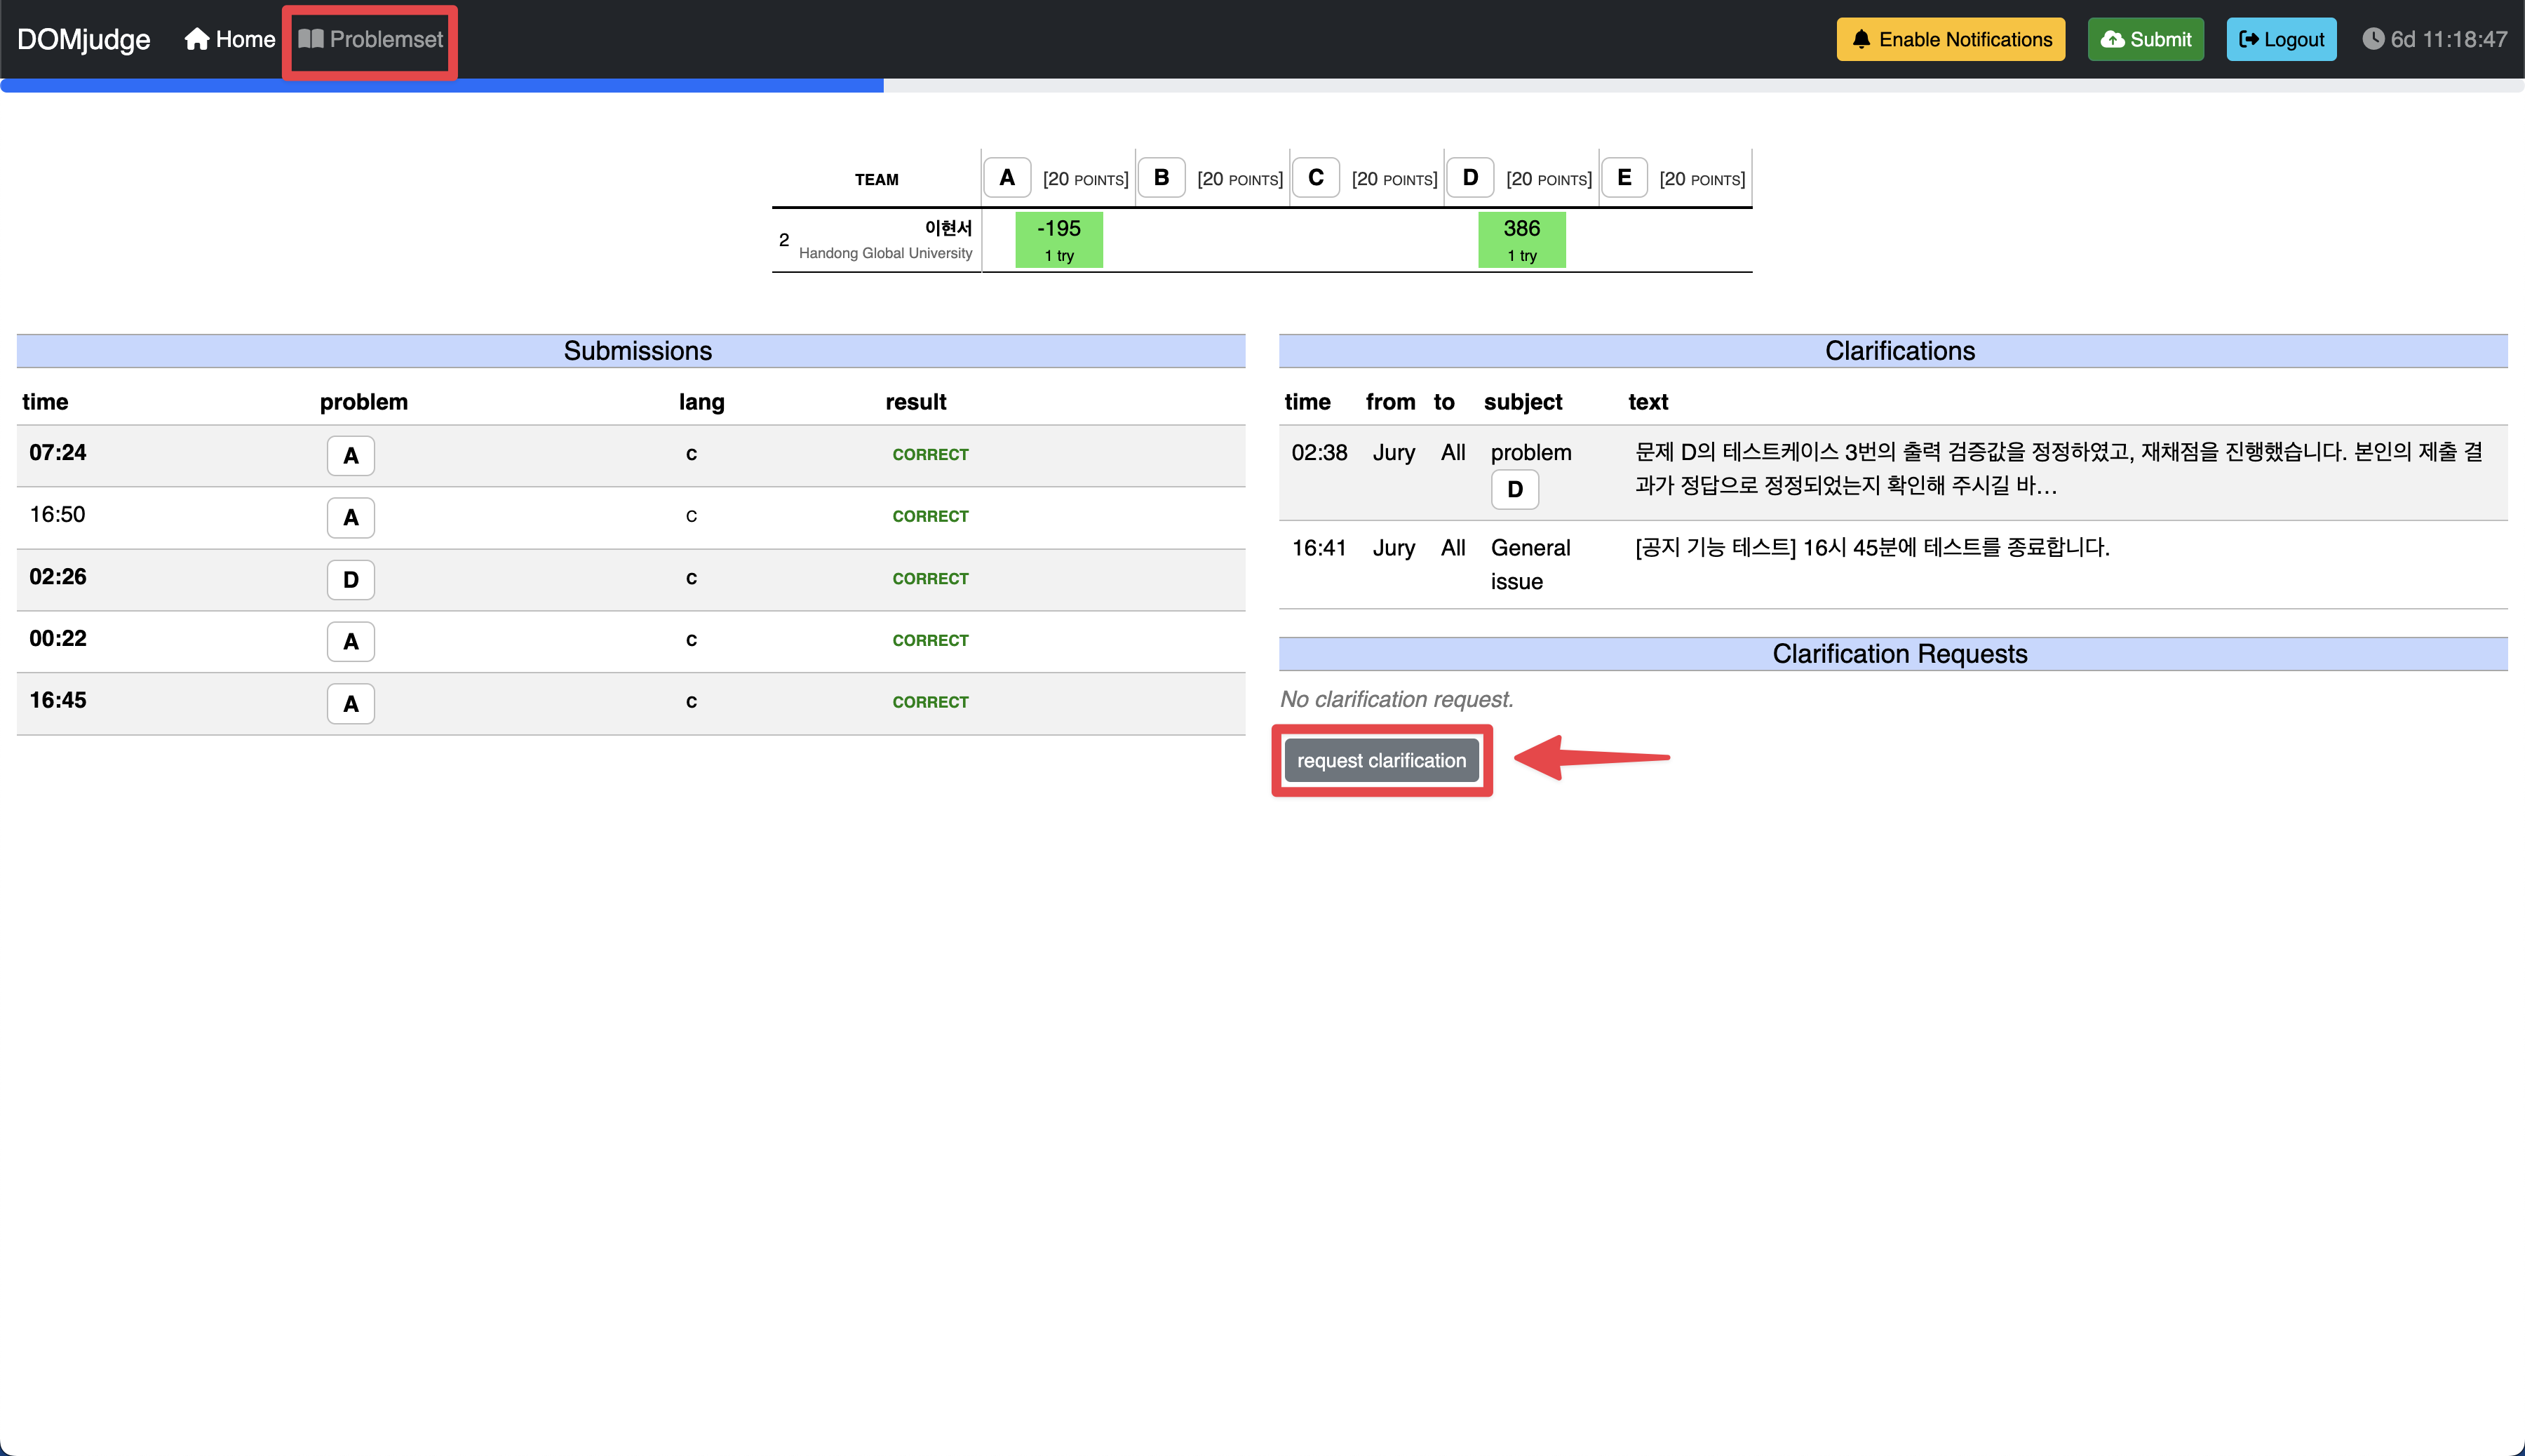Open the 16:45 submission for problem A

tap(58, 701)
